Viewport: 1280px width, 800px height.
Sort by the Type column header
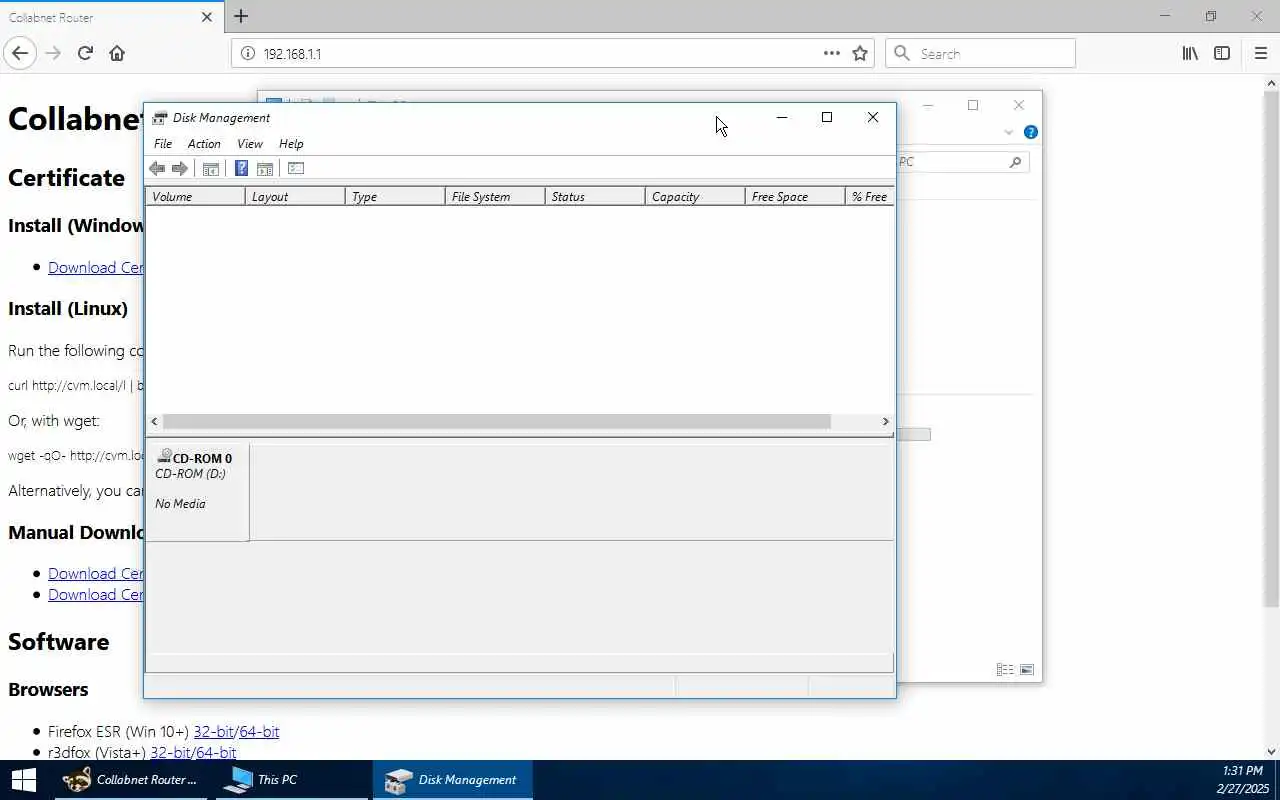pyautogui.click(x=395, y=197)
